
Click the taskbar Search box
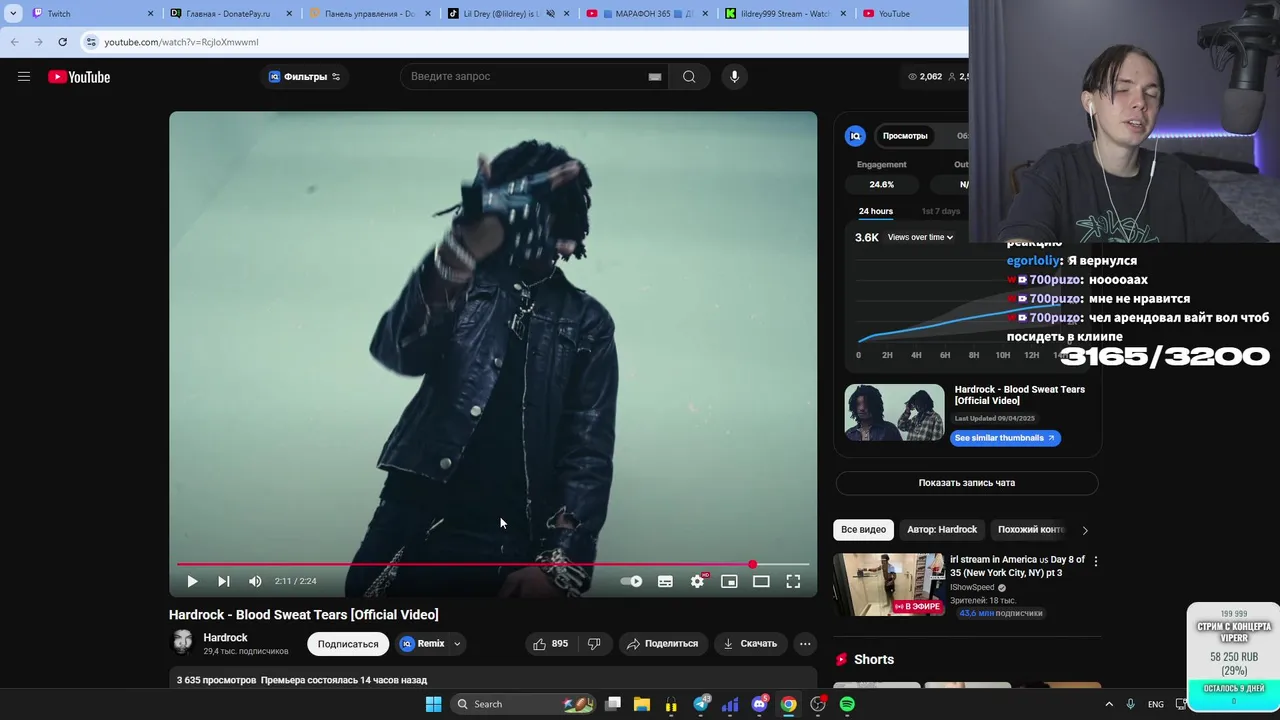[524, 704]
